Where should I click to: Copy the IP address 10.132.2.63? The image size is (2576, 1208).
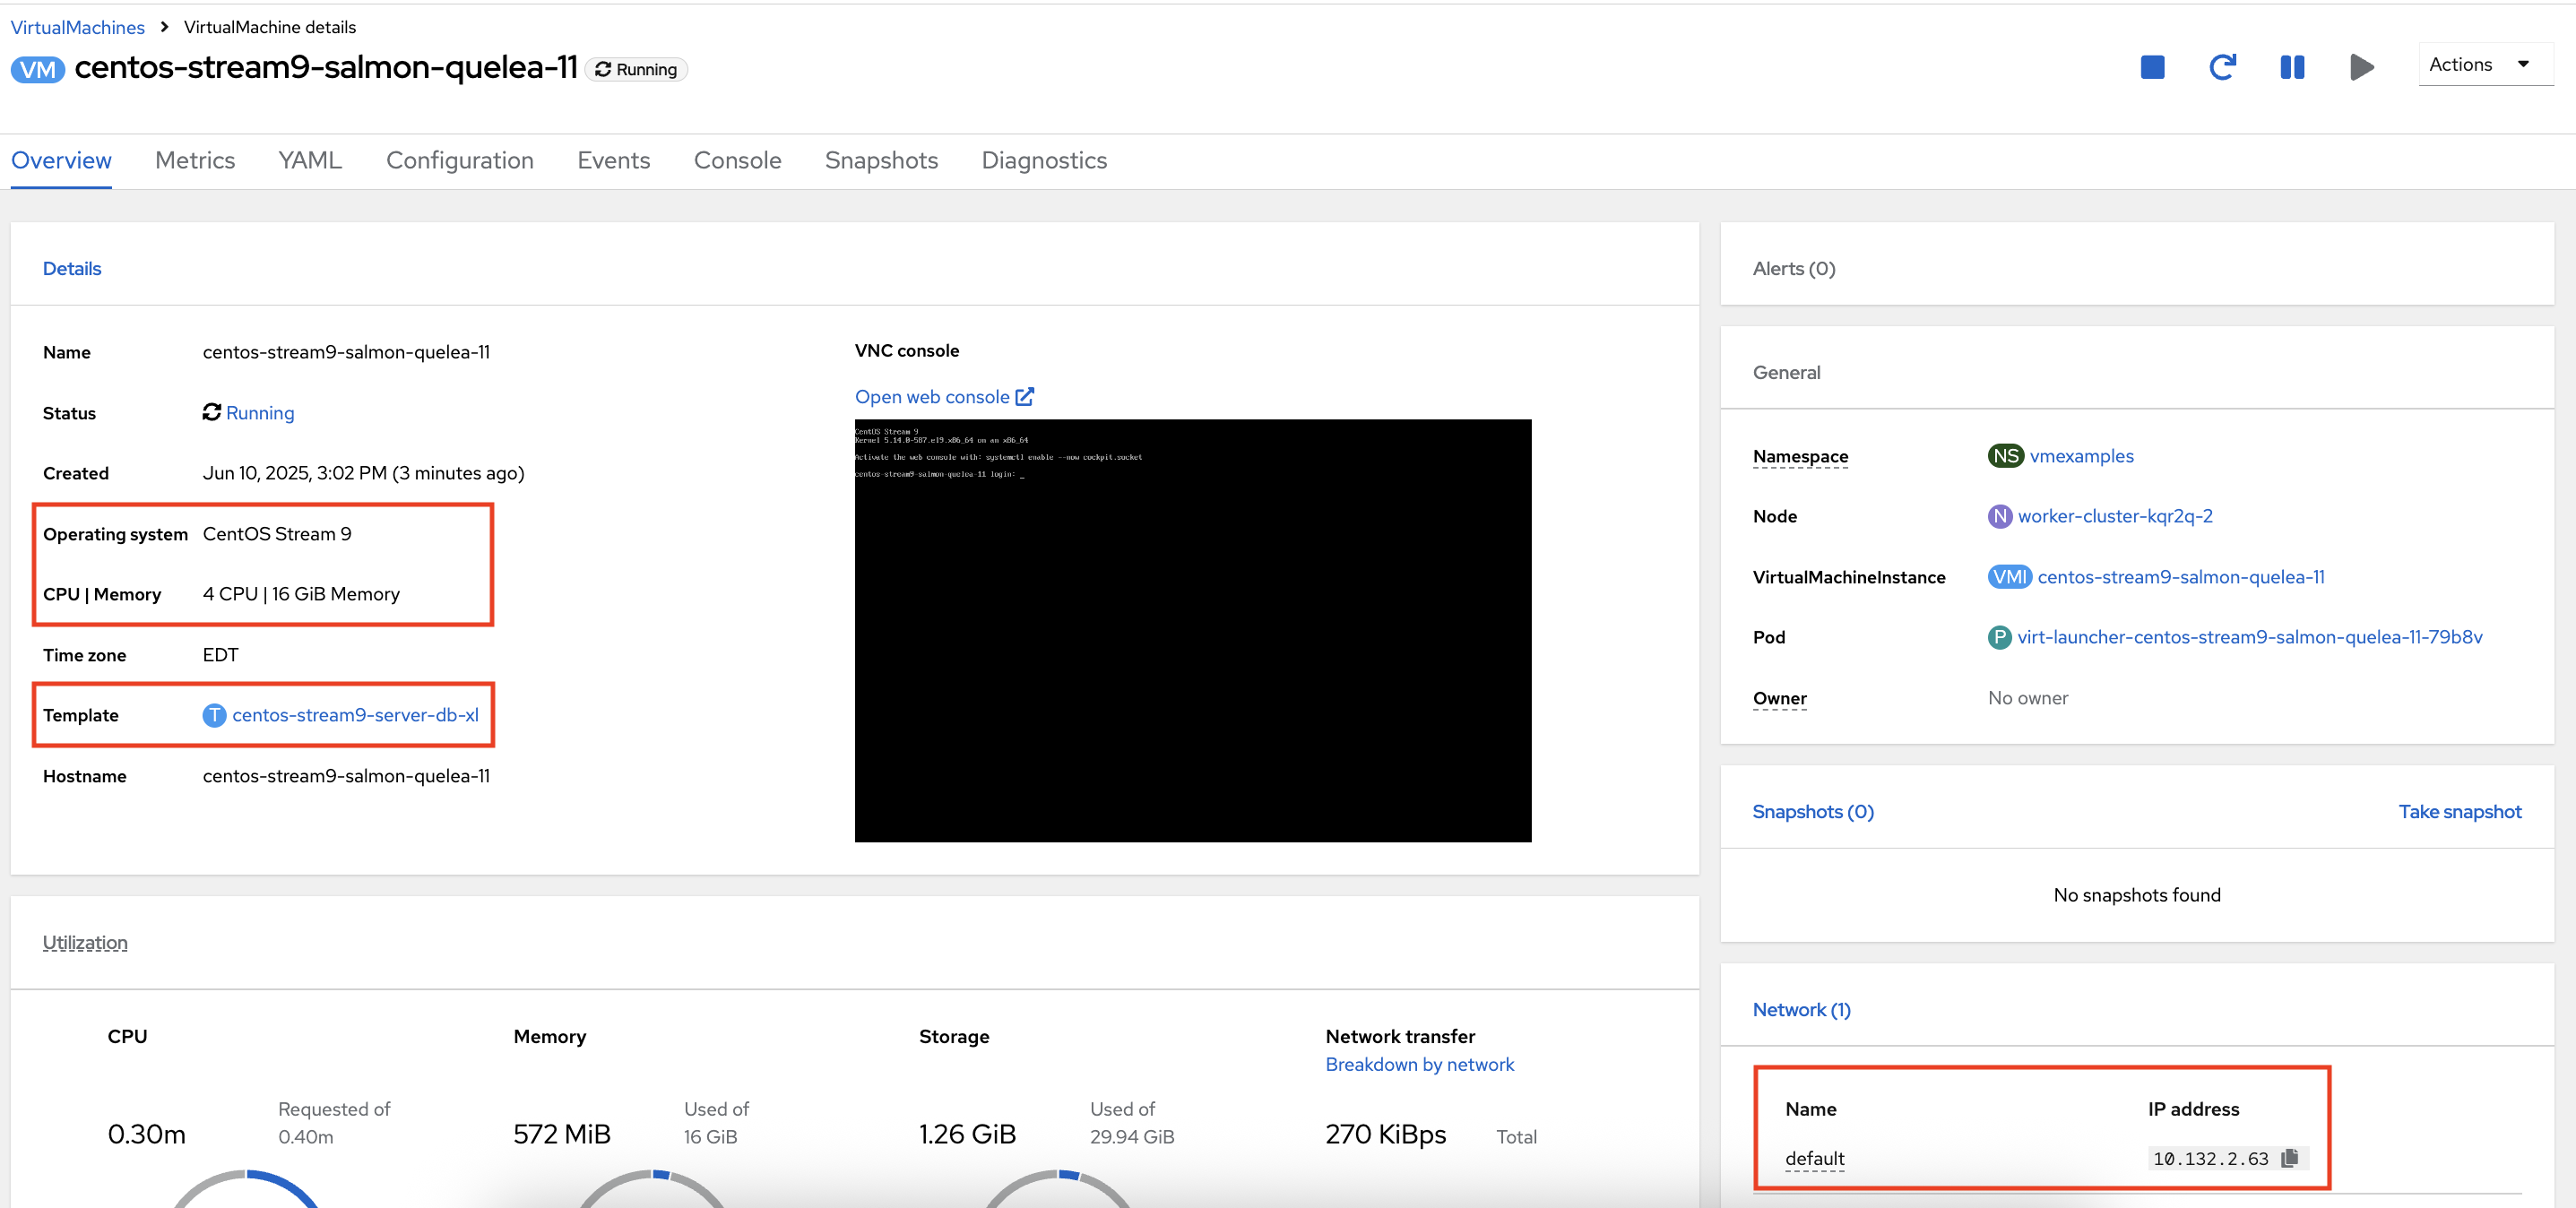[2290, 1158]
